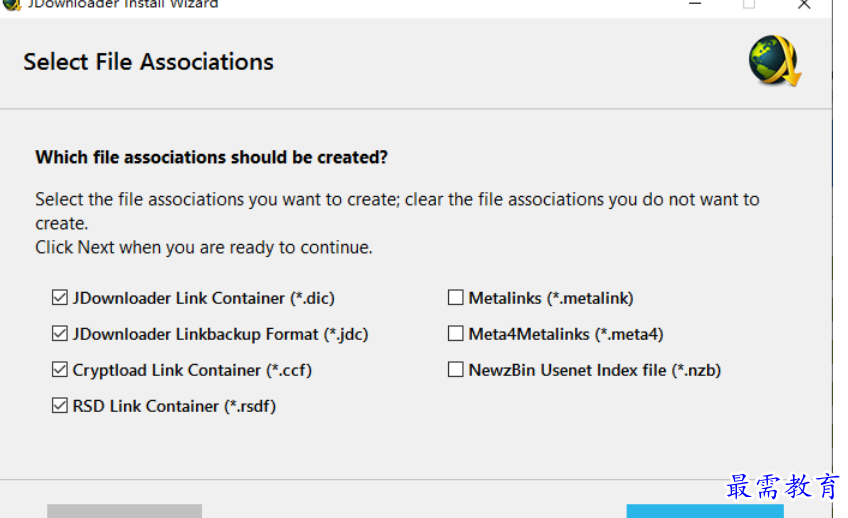The width and height of the screenshot is (848, 518).
Task: Minimize the install wizard window
Action: (x=695, y=4)
